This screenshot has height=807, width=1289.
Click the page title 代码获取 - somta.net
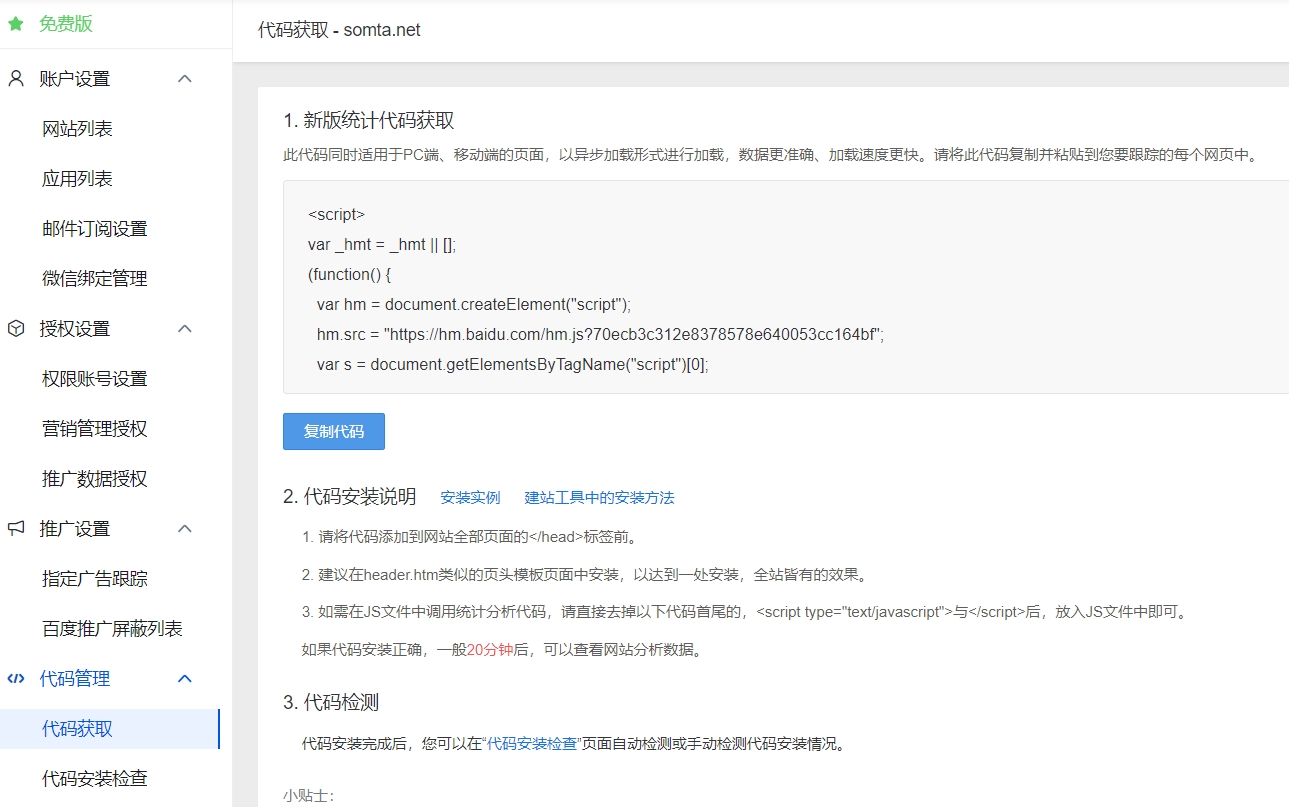339,30
